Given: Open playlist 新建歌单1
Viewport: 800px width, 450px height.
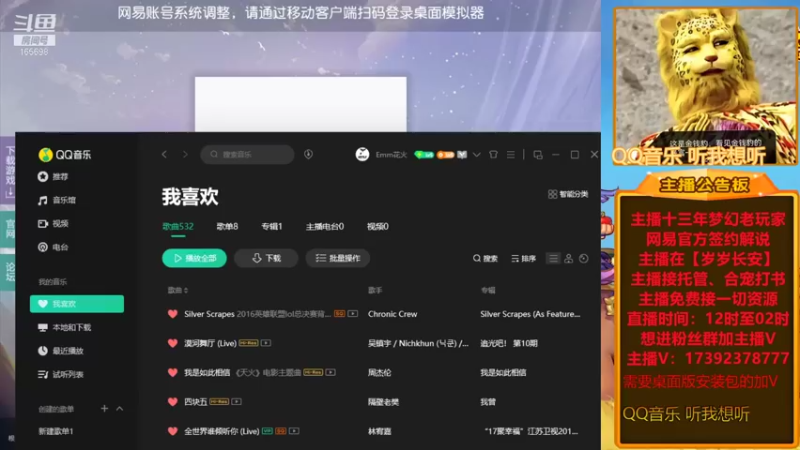Looking at the screenshot, I should (56, 432).
